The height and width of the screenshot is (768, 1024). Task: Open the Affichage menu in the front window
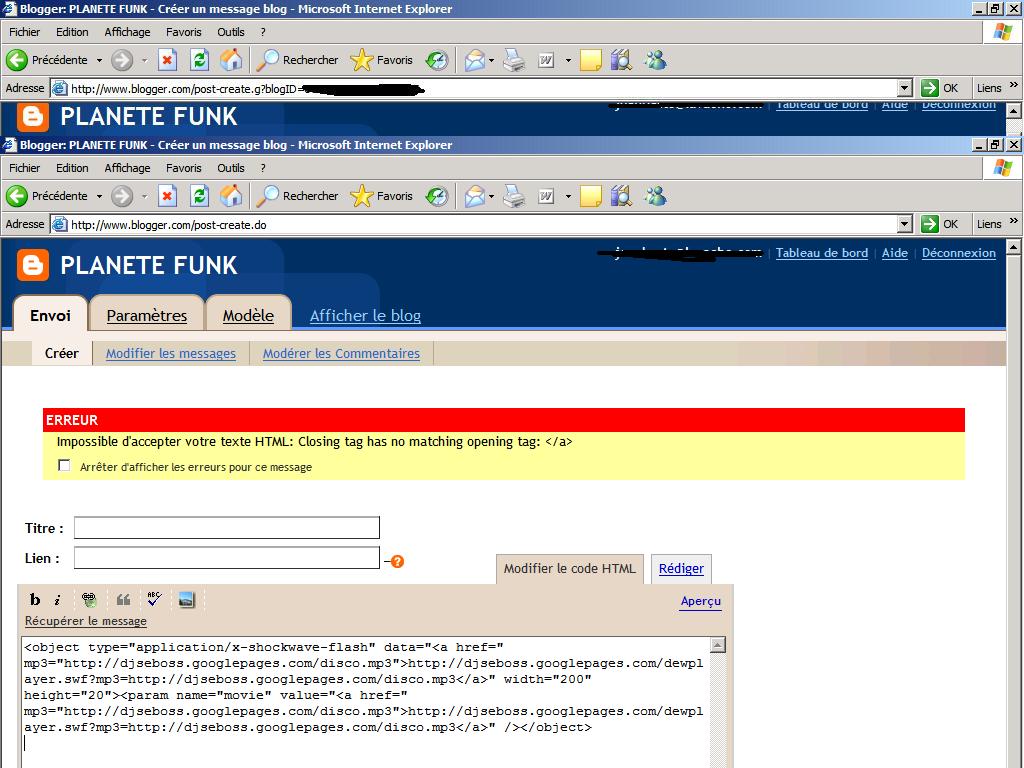tap(127, 168)
